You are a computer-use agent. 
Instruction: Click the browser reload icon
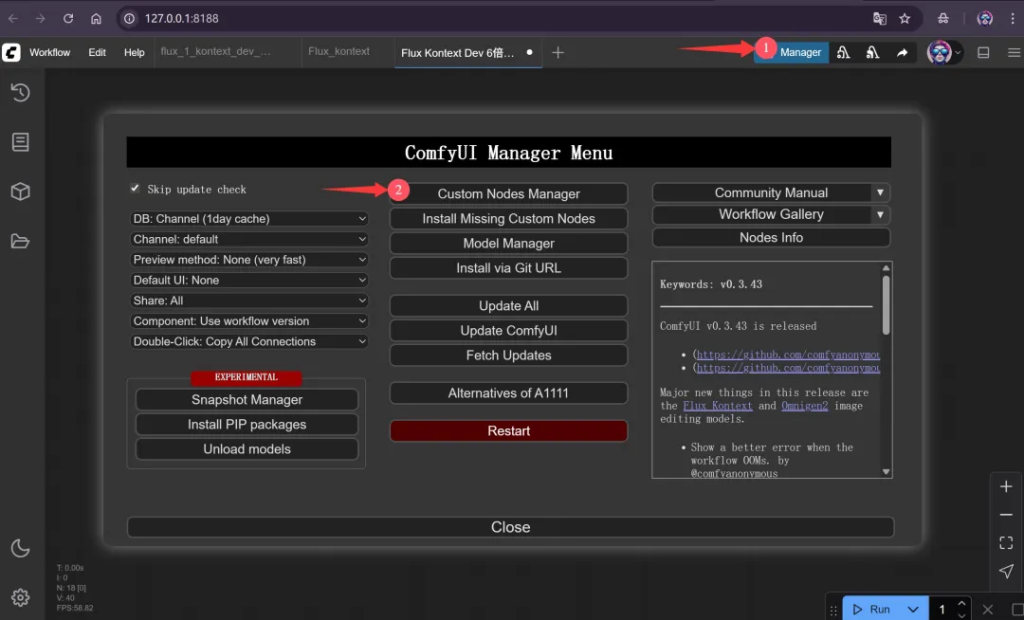click(68, 18)
